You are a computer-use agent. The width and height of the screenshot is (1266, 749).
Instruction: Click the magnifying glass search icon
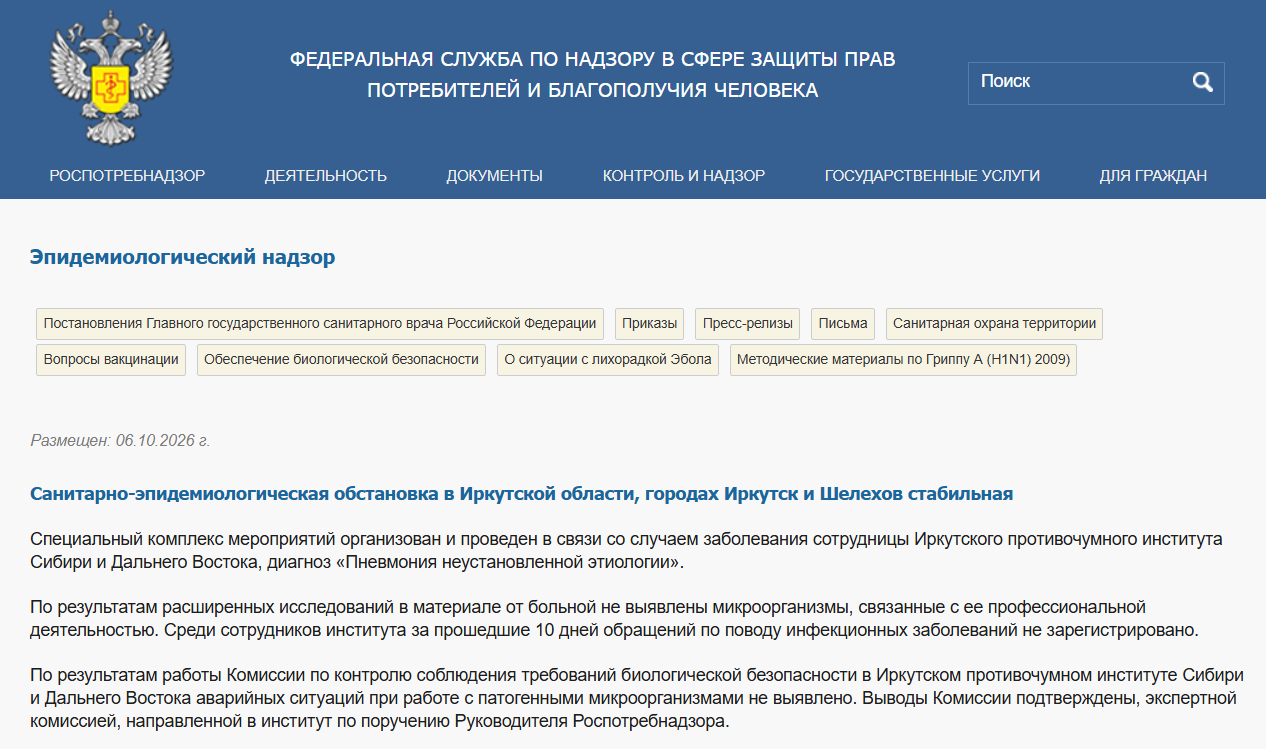point(1202,82)
